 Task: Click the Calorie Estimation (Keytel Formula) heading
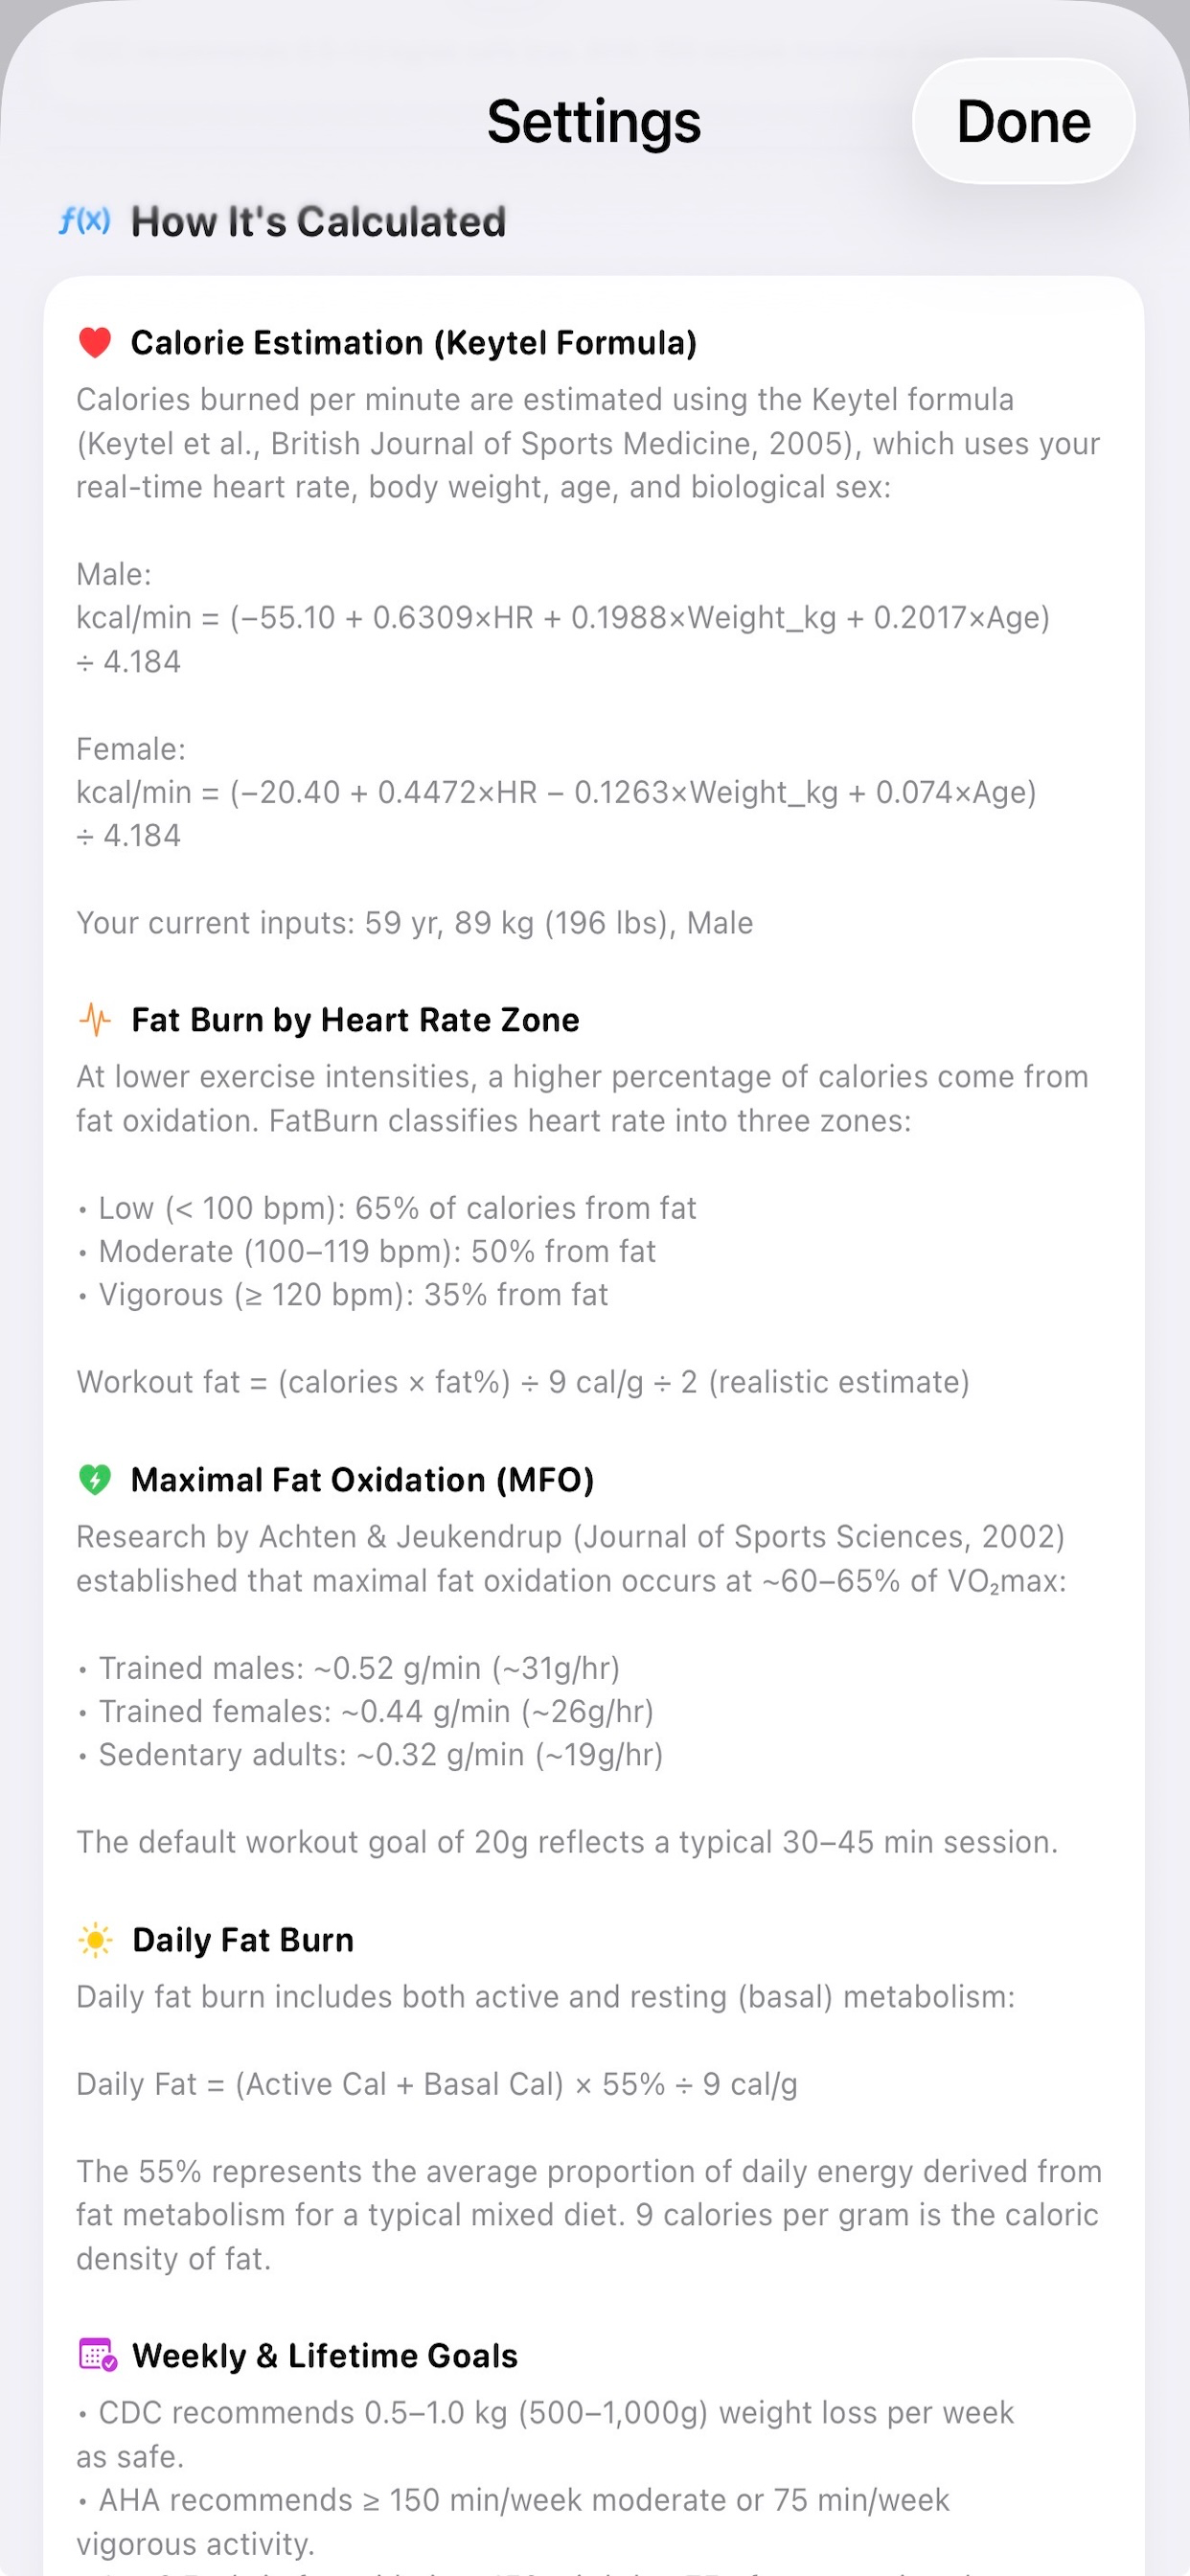coord(414,343)
